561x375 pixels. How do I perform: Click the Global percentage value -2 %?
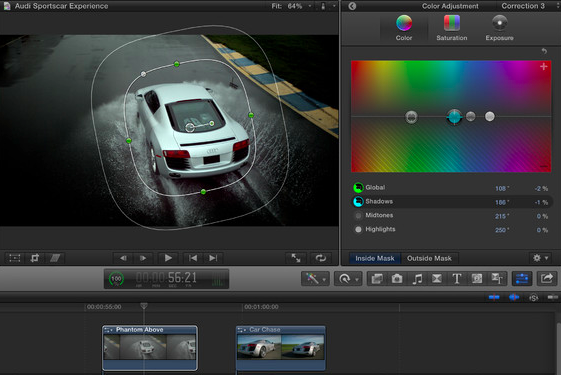click(x=541, y=188)
